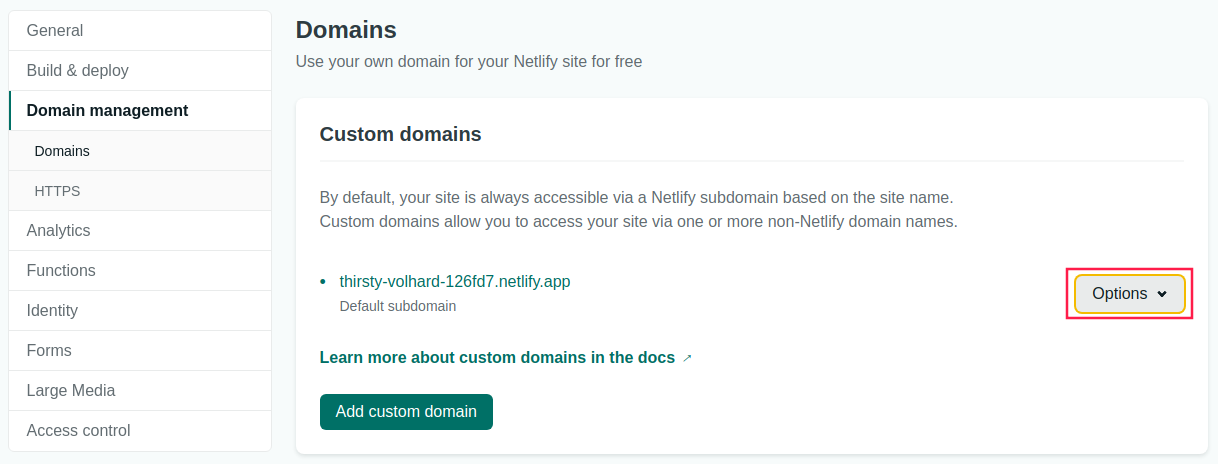Open the Learn more about custom domains docs link
Screen dimensions: 1218x464
[x=497, y=357]
